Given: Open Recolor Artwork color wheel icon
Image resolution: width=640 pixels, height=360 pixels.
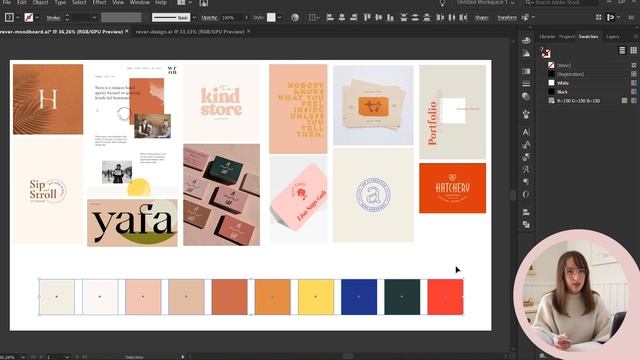Looking at the screenshot, I should [x=295, y=18].
